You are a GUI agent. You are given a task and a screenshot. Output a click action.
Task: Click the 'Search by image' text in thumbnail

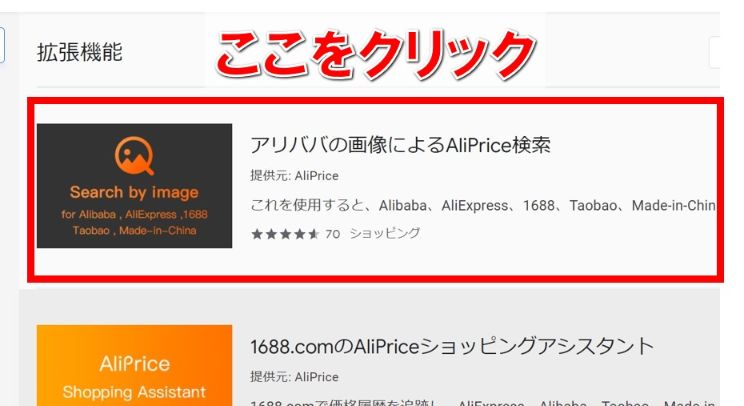coord(134,192)
